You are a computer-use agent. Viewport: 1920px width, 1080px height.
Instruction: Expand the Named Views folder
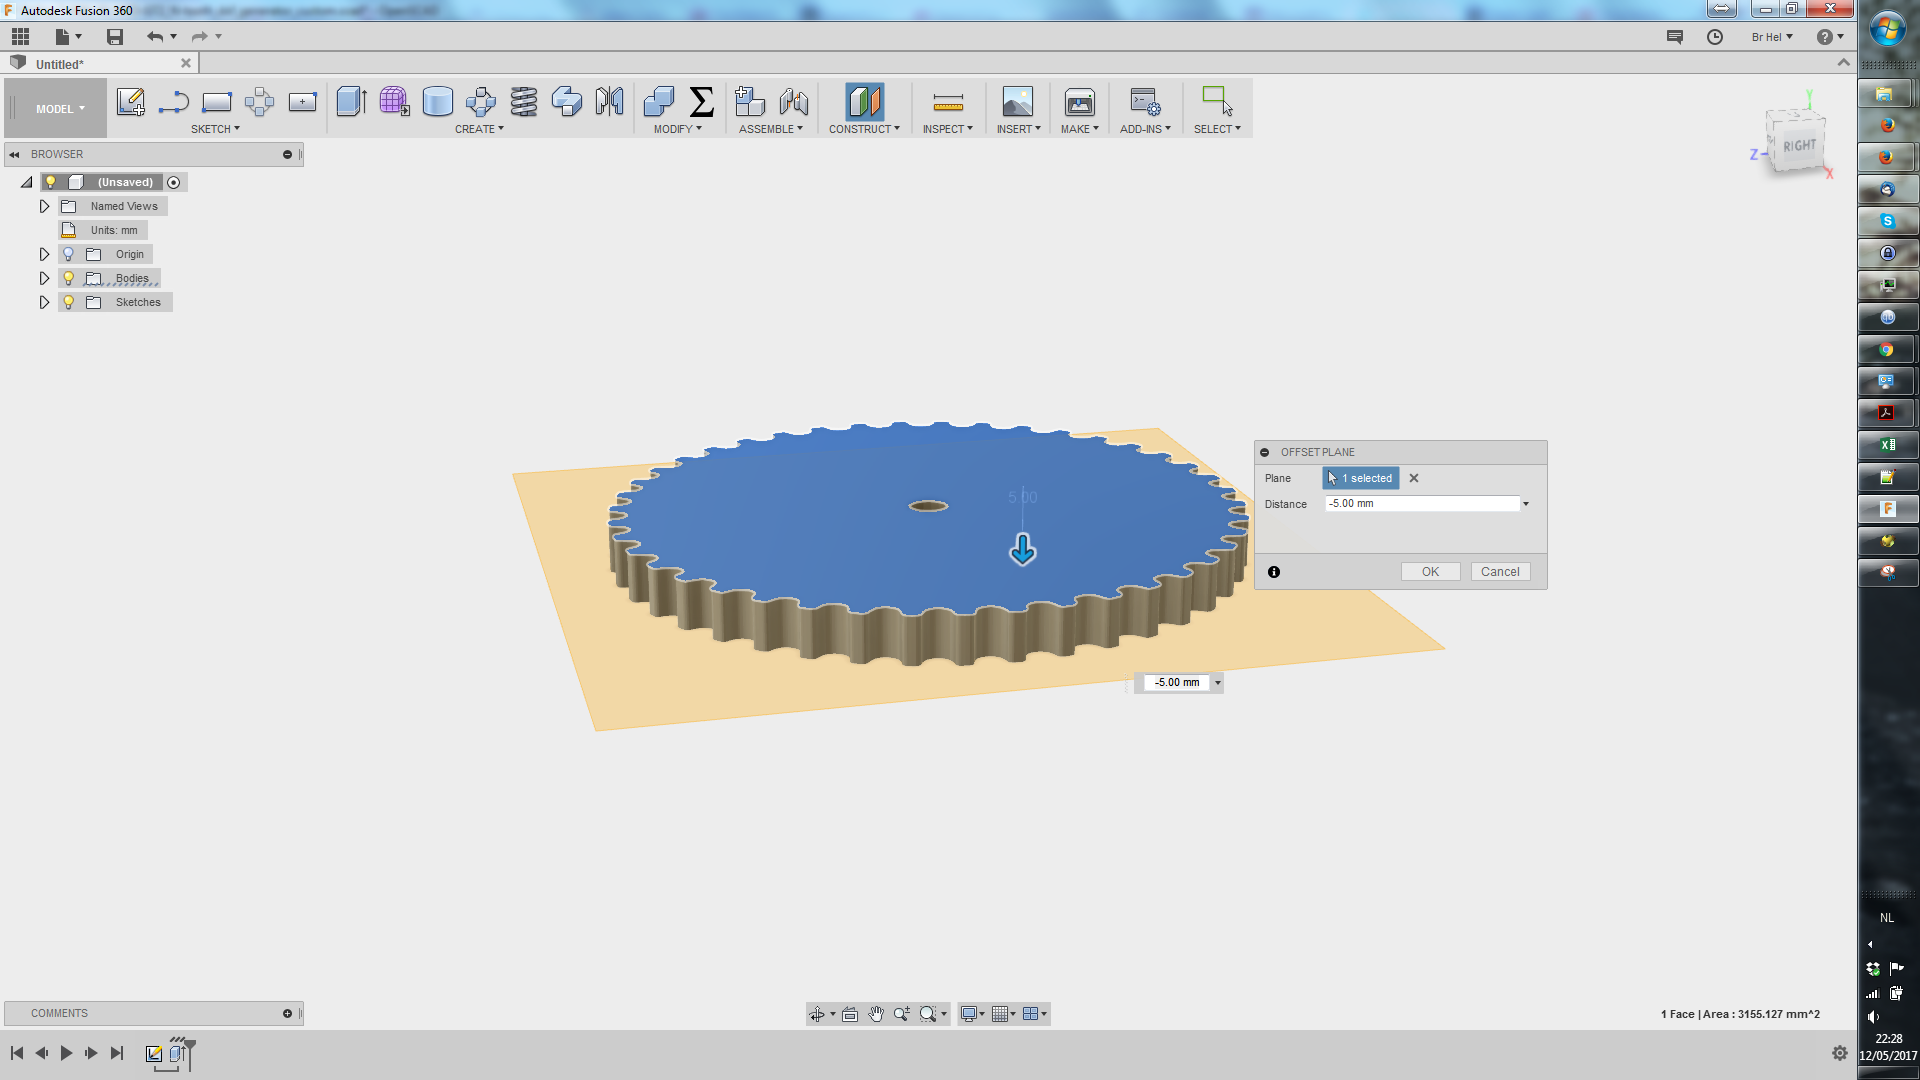(x=44, y=205)
